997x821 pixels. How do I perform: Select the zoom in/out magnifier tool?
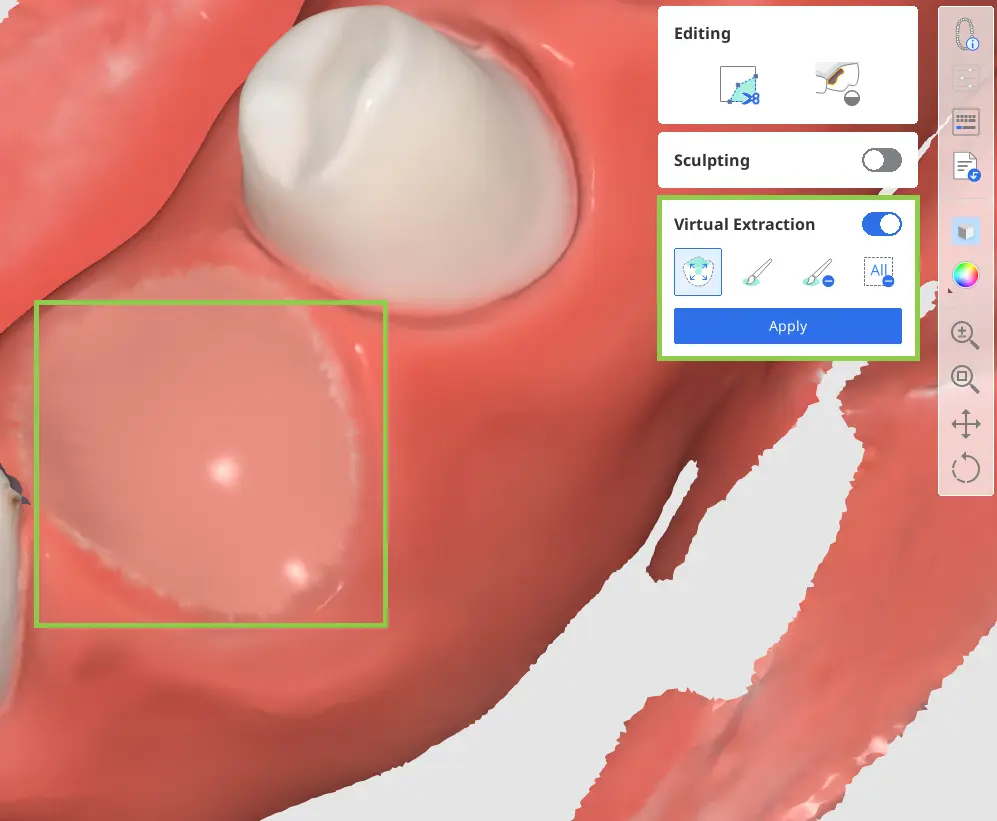pyautogui.click(x=965, y=335)
